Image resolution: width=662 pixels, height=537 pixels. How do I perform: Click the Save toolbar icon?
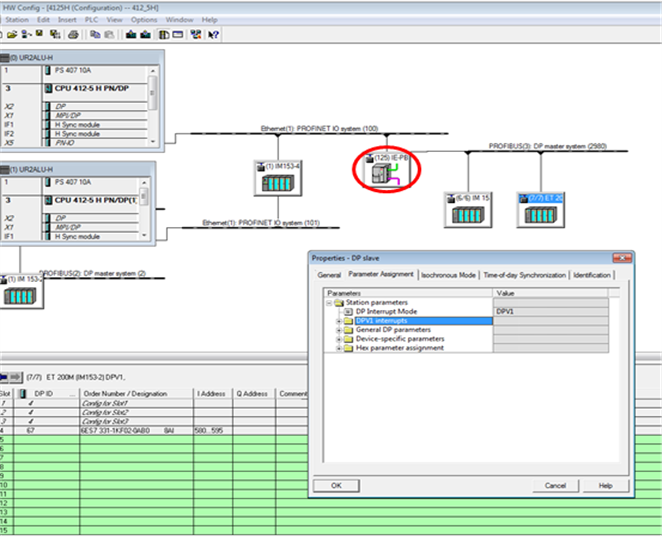pos(40,34)
